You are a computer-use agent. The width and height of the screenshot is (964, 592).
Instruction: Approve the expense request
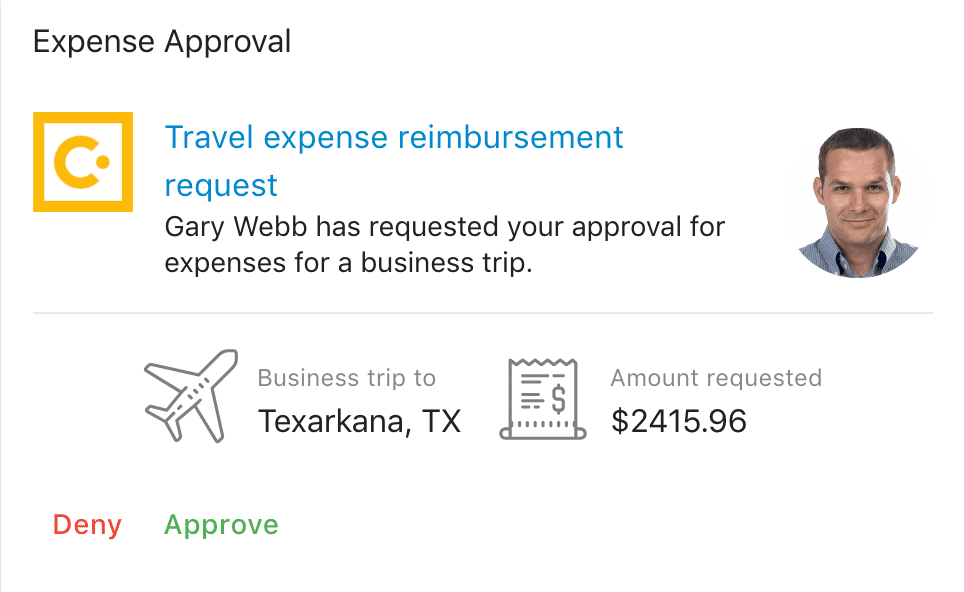[221, 526]
